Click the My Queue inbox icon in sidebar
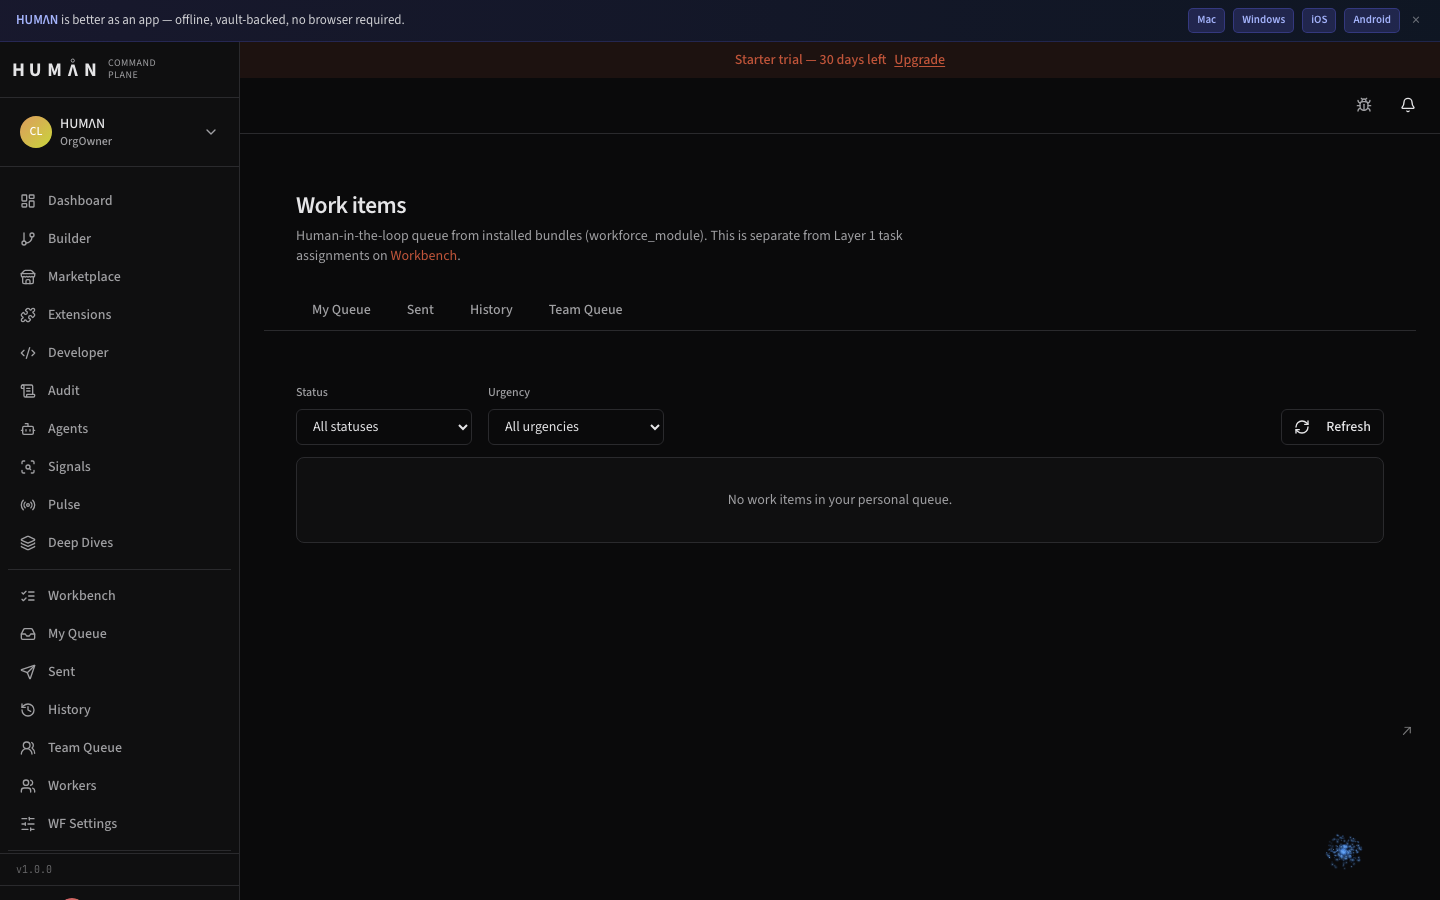This screenshot has width=1440, height=900. pyautogui.click(x=28, y=634)
